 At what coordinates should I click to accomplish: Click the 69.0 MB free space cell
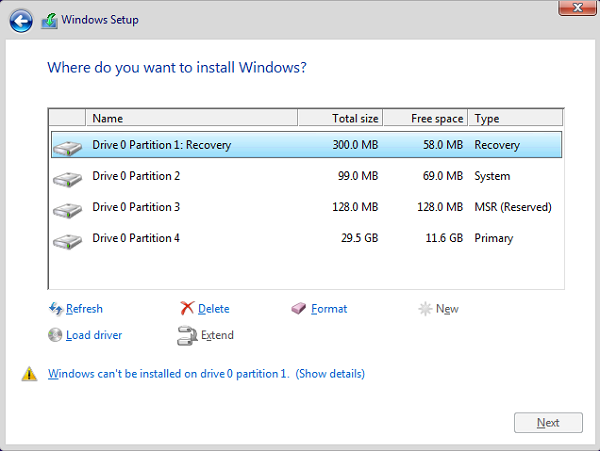pos(443,176)
